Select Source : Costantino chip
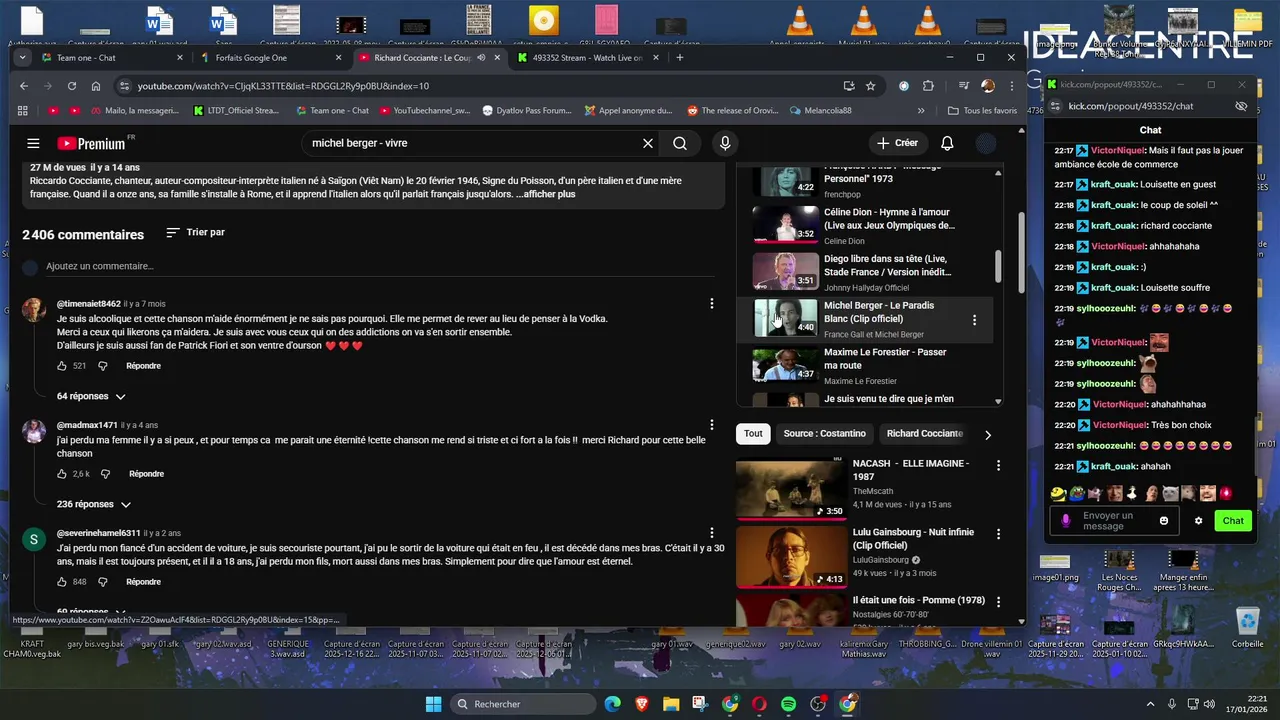 click(x=824, y=434)
